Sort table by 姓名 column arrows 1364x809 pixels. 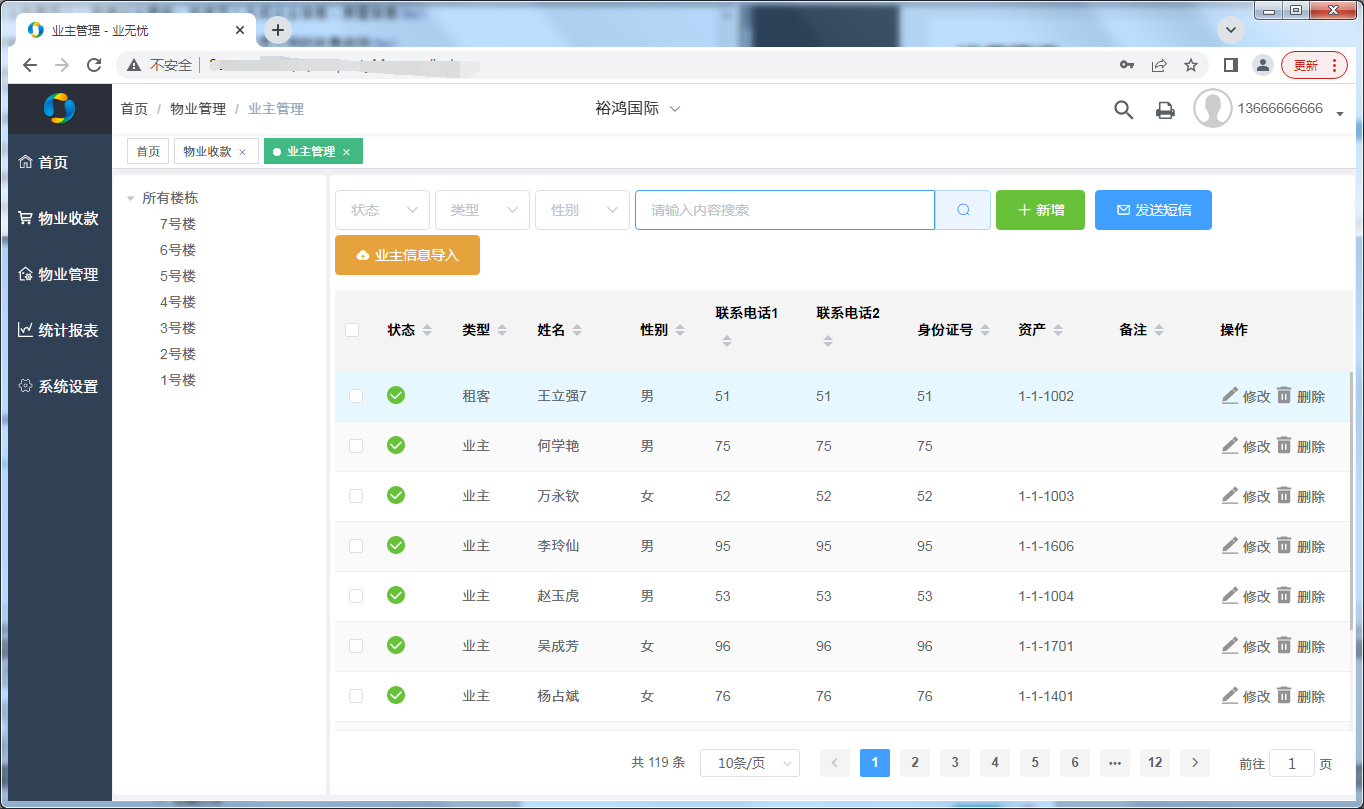coord(577,330)
